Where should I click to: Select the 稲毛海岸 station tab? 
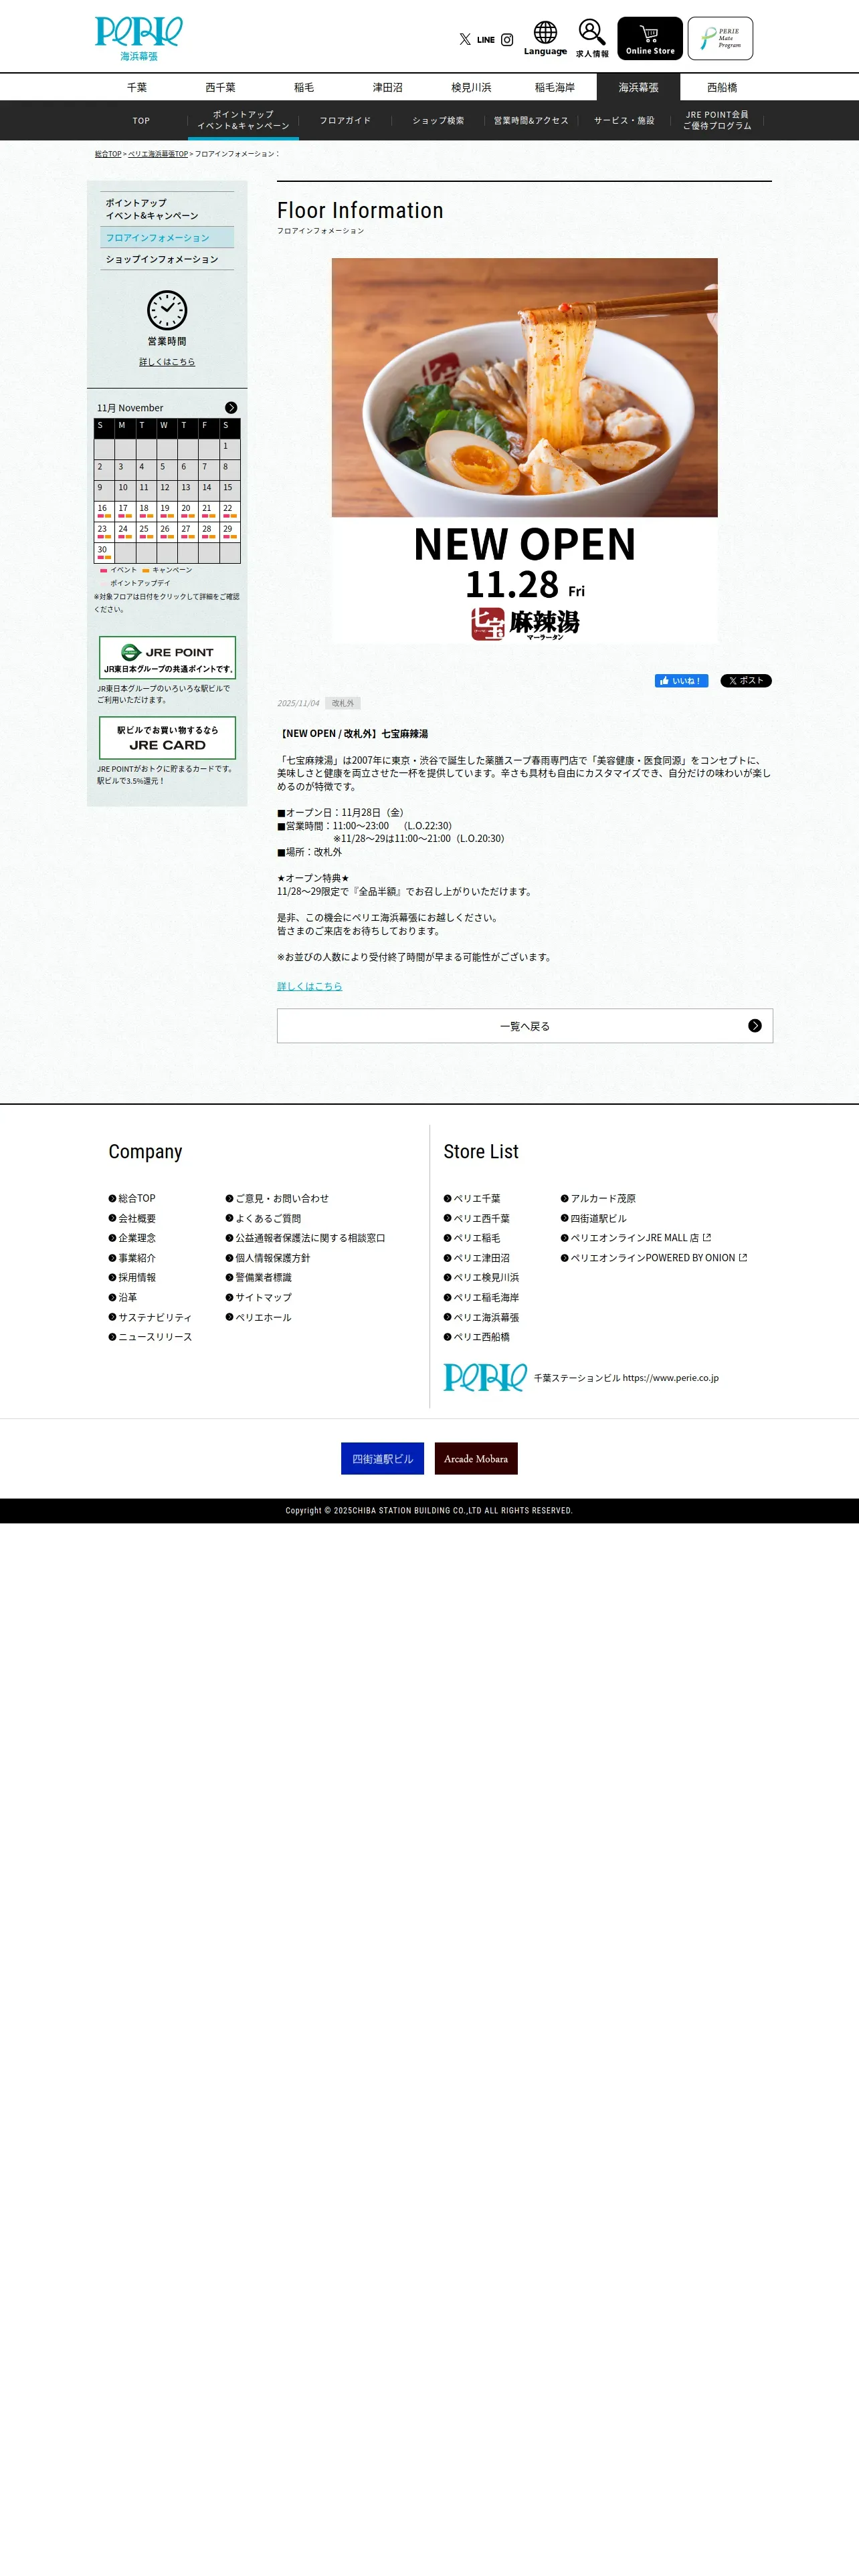pos(555,87)
